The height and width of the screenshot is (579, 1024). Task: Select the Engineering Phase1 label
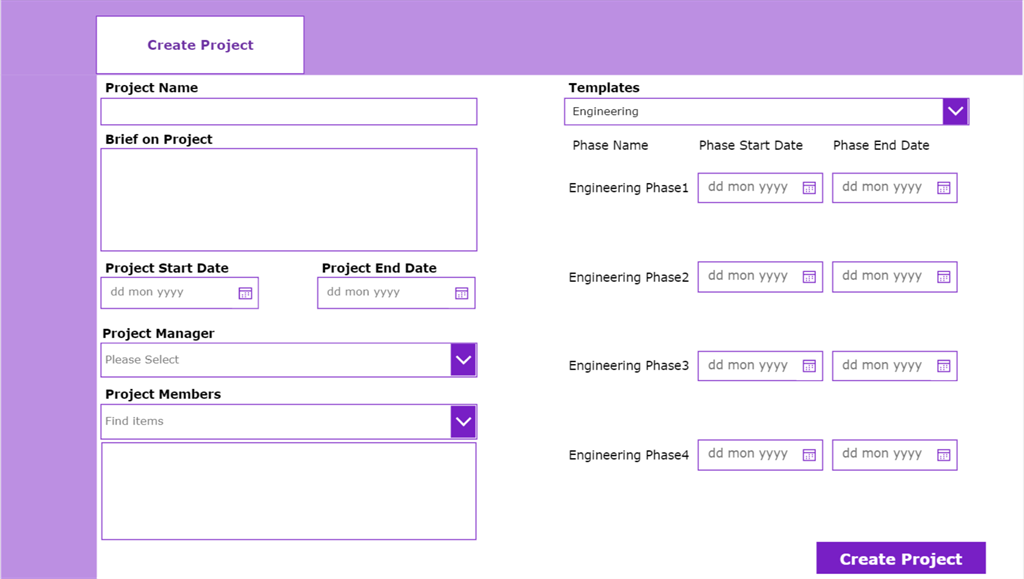[628, 188]
